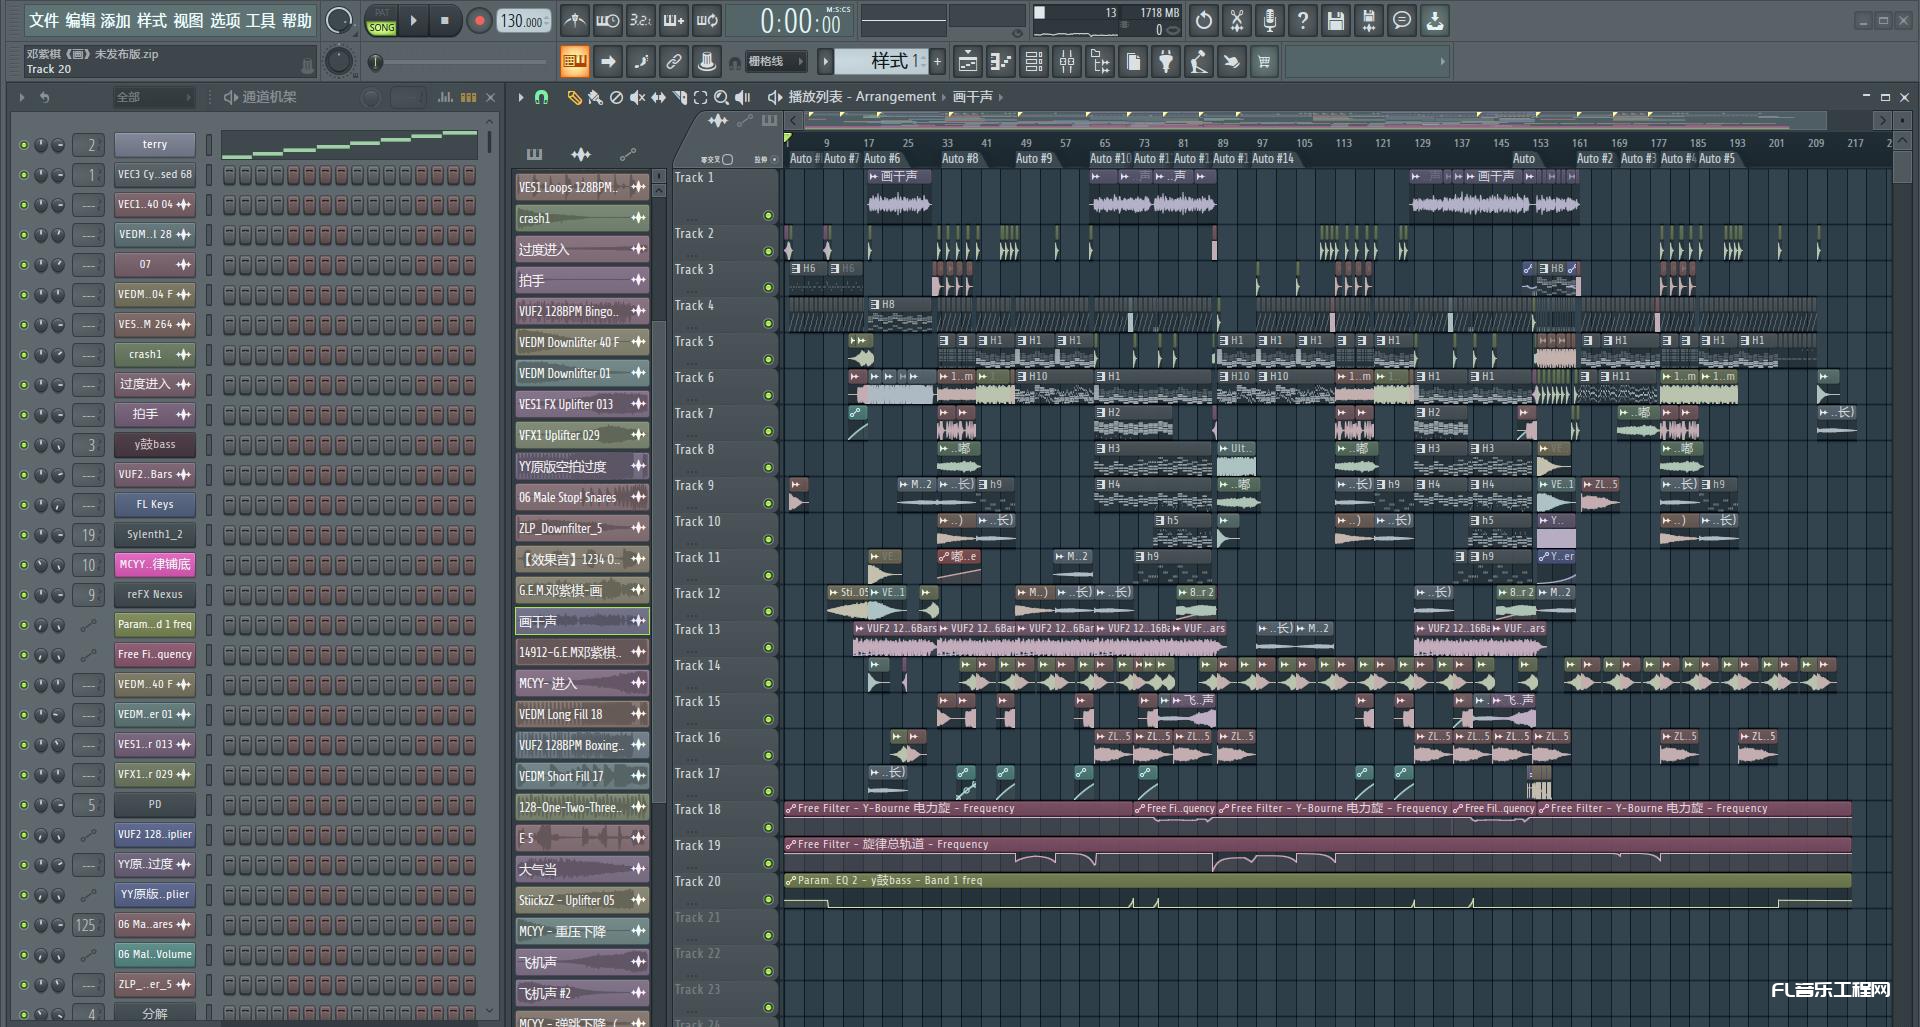Toggle the loop recording icon
Viewport: 1920px width, 1027px height.
tap(706, 20)
